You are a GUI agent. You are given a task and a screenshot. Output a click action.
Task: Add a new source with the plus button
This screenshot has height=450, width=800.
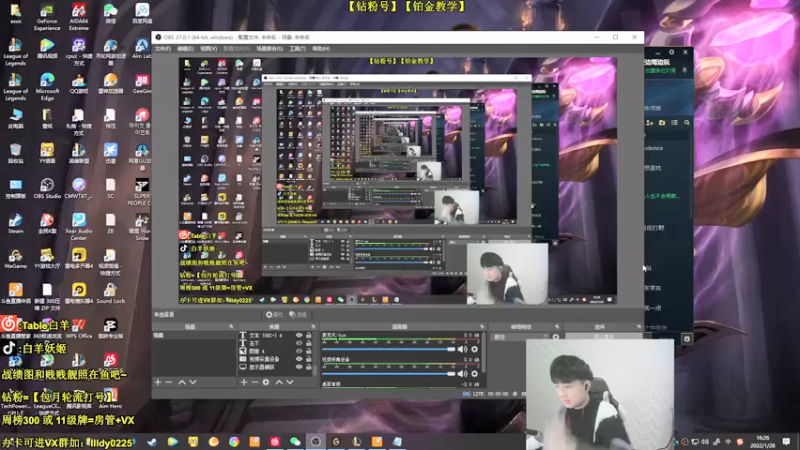(x=243, y=382)
